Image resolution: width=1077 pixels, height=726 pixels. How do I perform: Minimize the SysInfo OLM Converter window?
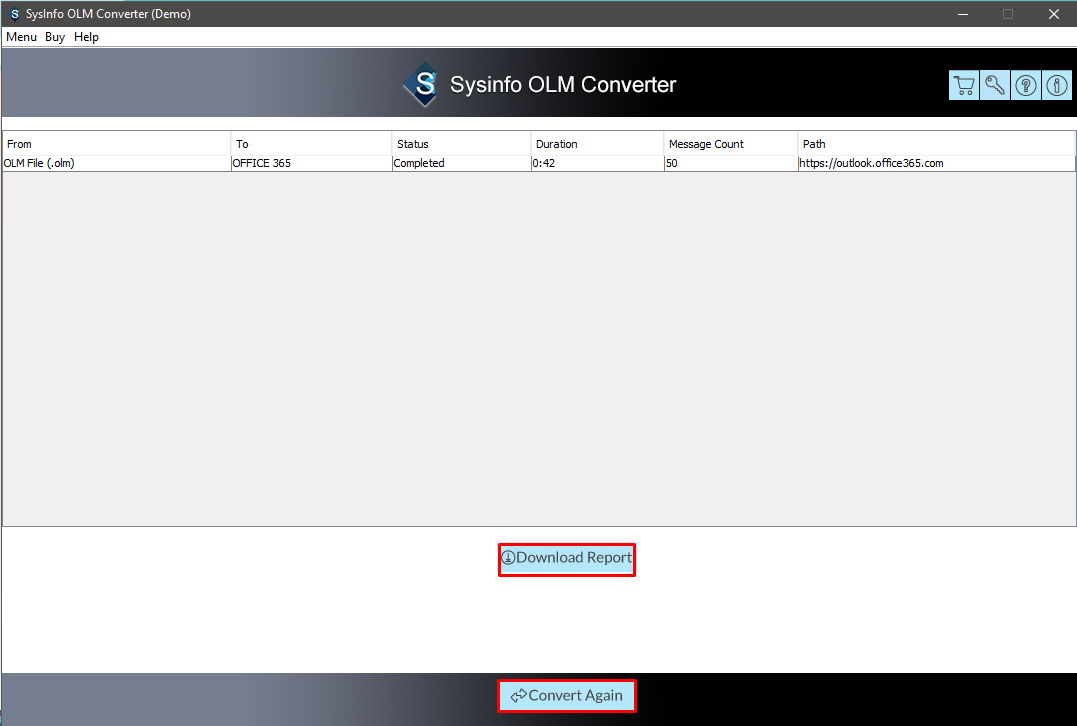coord(963,14)
